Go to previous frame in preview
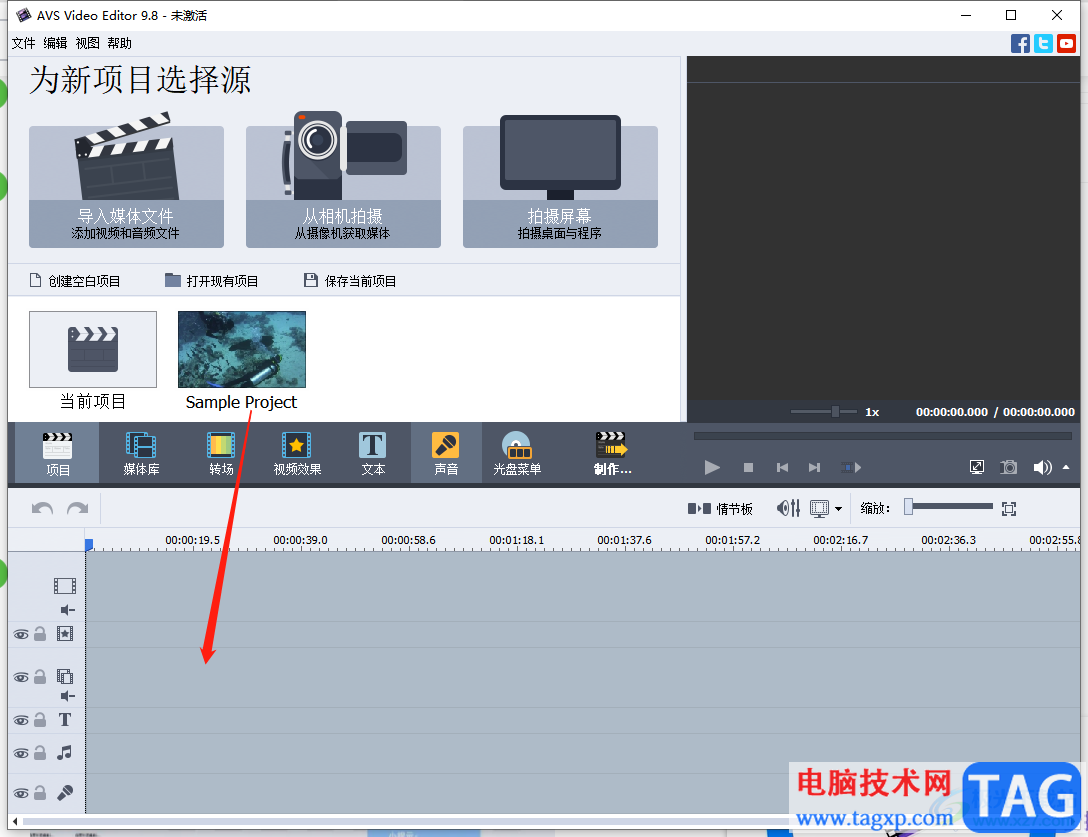1088x837 pixels. (x=782, y=467)
